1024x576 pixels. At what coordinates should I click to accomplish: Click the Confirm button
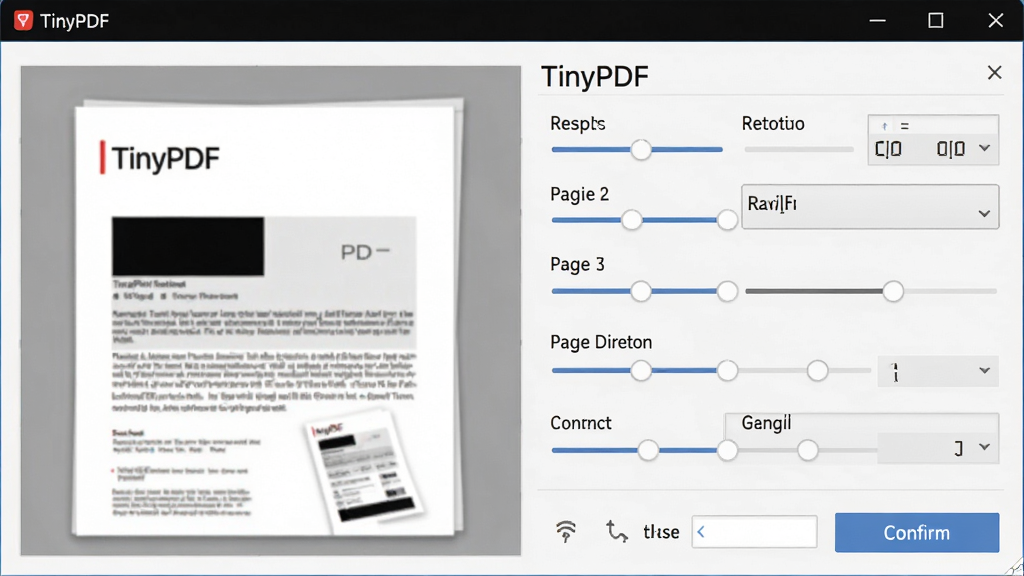(916, 532)
